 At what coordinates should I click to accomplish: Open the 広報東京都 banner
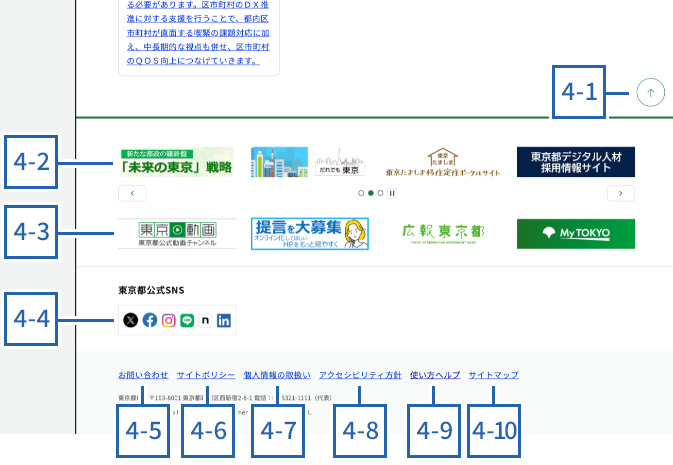pyautogui.click(x=443, y=234)
